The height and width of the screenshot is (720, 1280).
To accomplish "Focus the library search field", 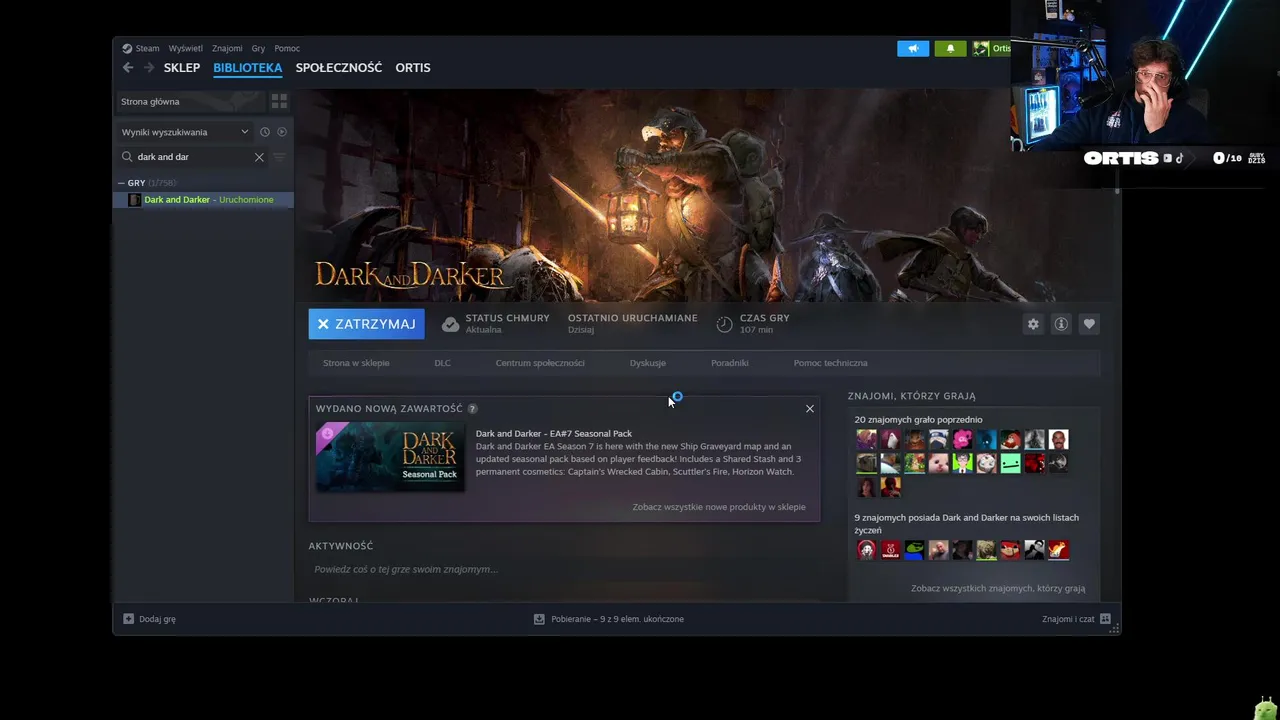I will pos(192,157).
